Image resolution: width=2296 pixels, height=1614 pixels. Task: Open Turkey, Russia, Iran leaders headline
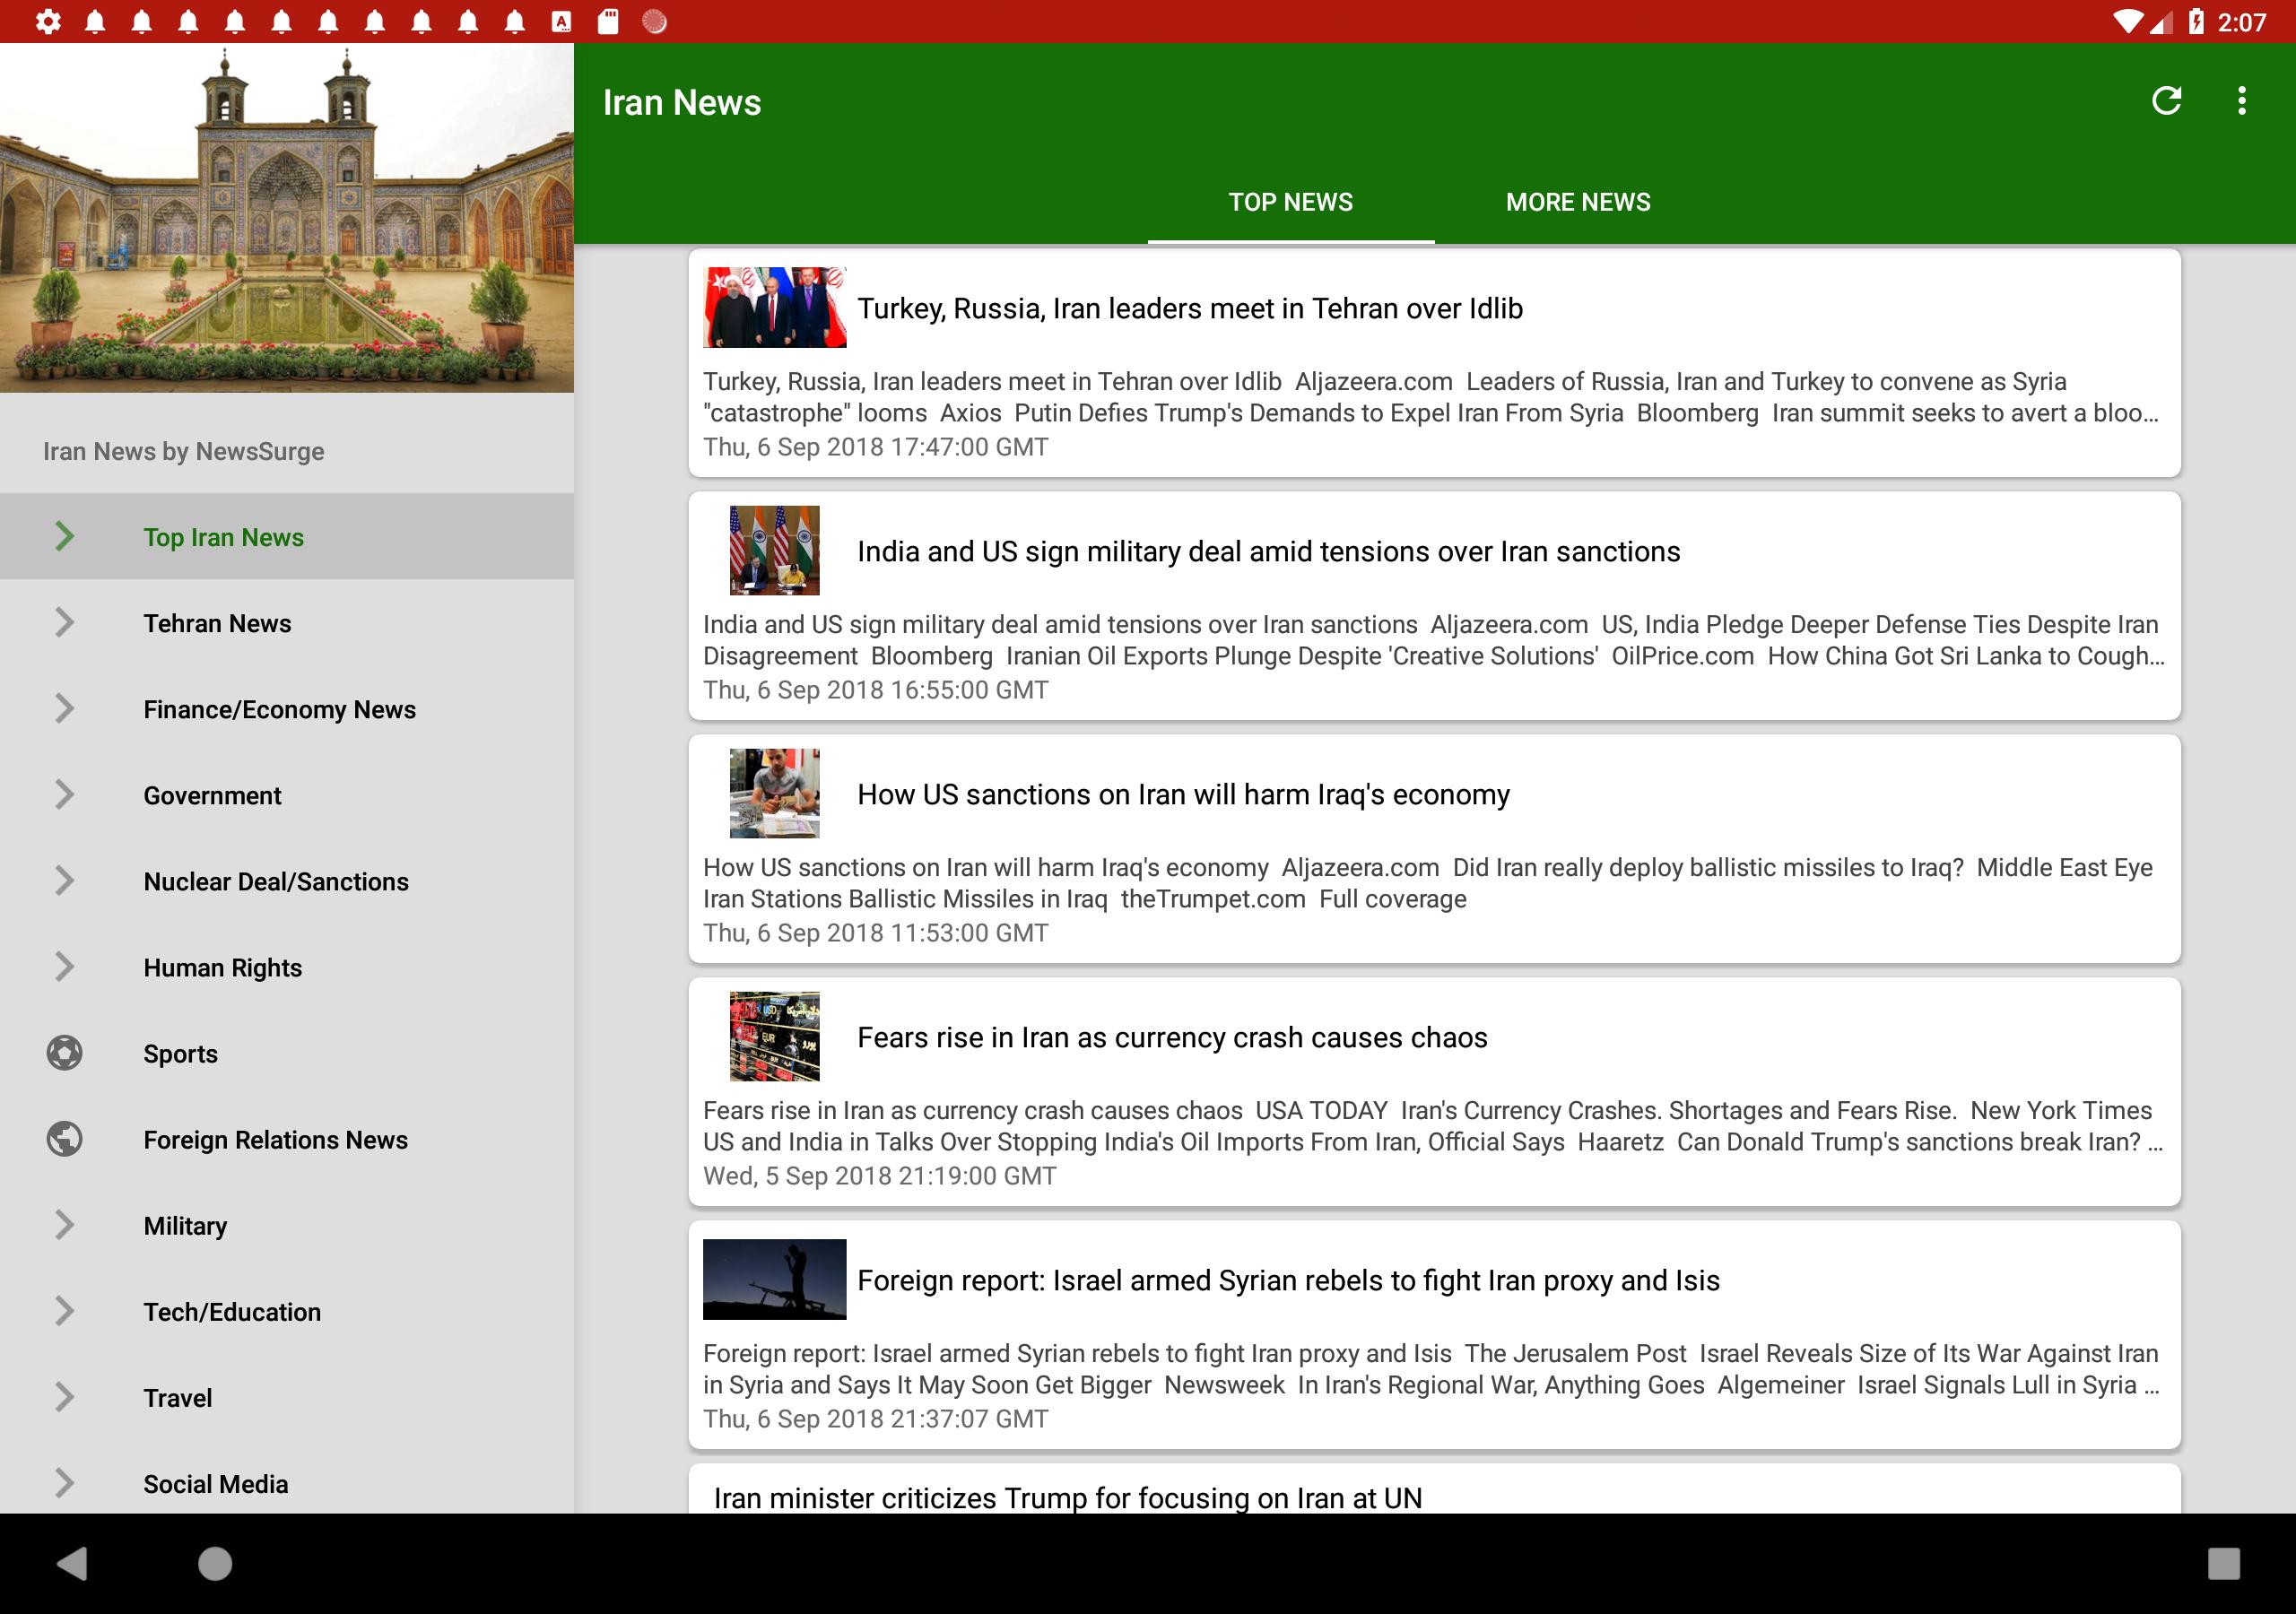point(1190,308)
